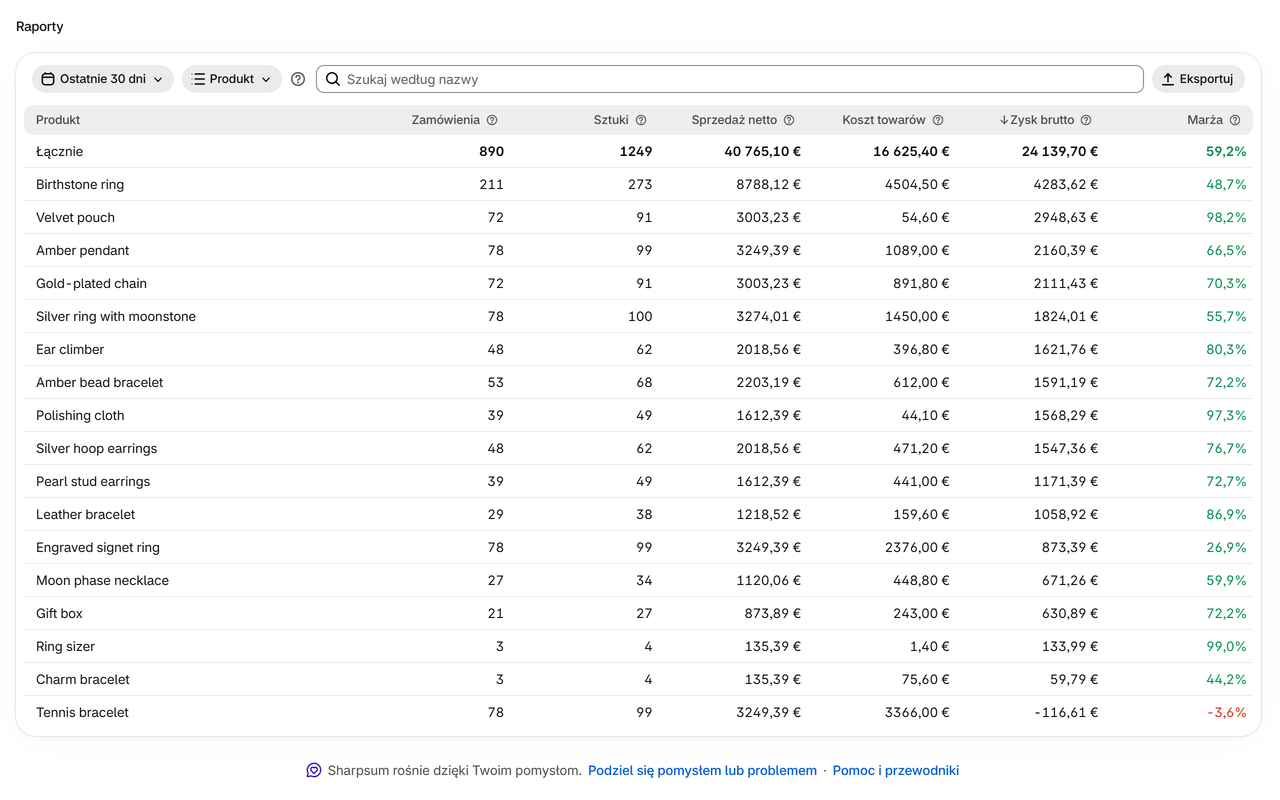Sort by the Koszt towarów column header
The image size is (1280, 800).
884,120
